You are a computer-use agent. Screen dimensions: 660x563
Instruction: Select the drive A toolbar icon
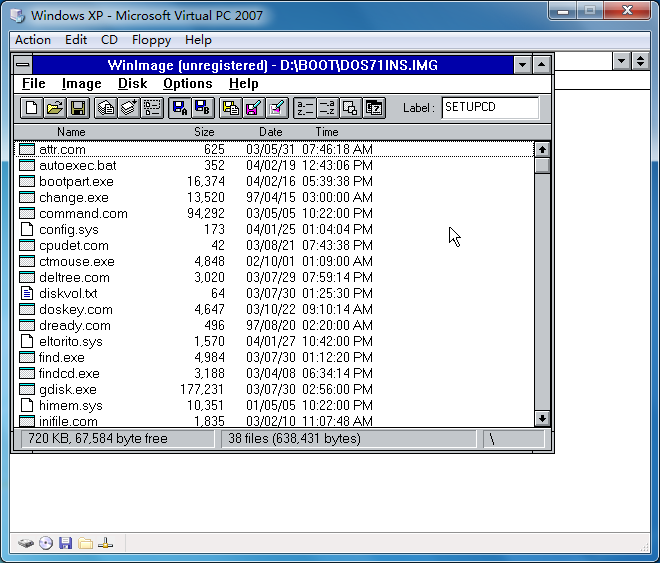[179, 108]
